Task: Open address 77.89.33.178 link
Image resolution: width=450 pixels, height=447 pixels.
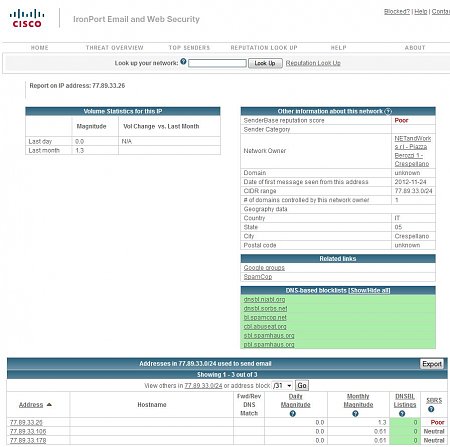Action: click(28, 441)
